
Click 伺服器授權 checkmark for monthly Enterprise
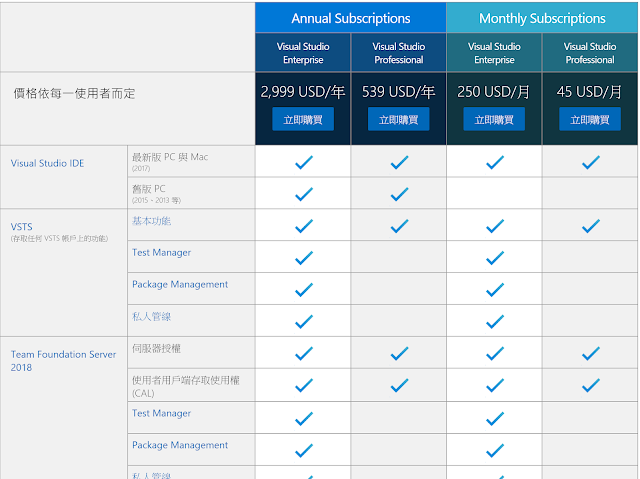(x=495, y=354)
